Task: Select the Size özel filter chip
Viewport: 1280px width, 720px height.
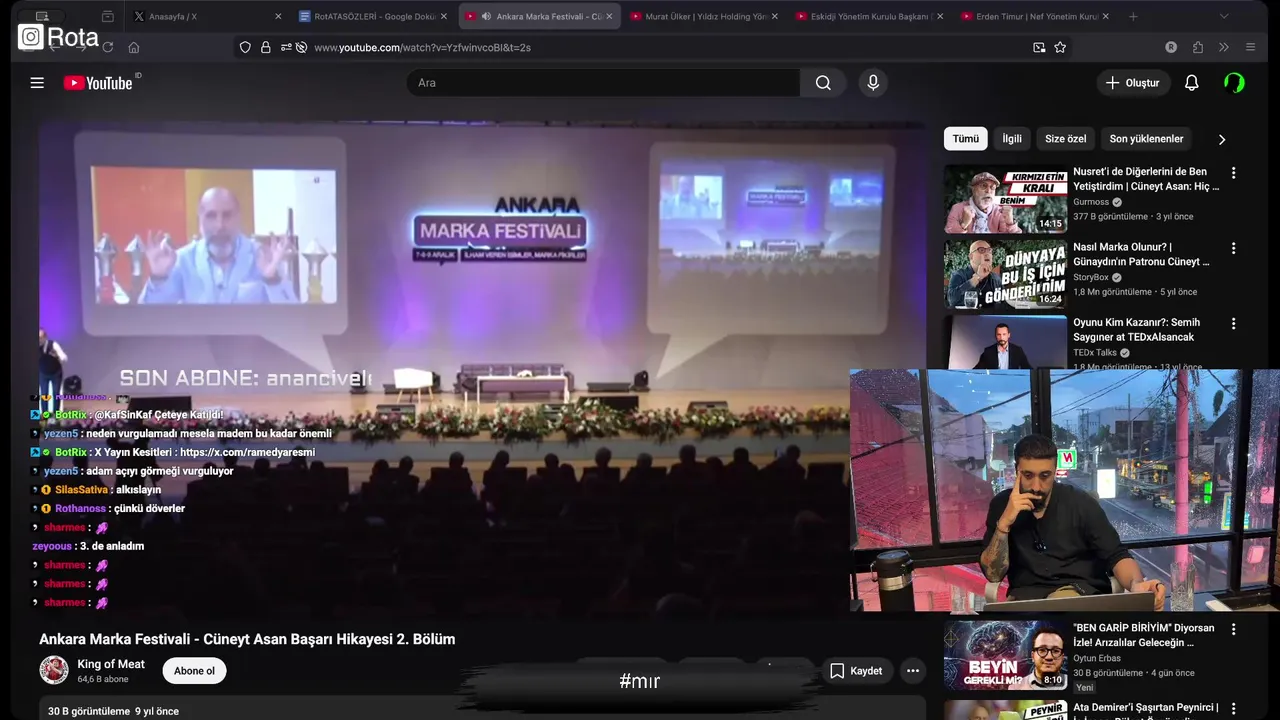Action: 1066,139
